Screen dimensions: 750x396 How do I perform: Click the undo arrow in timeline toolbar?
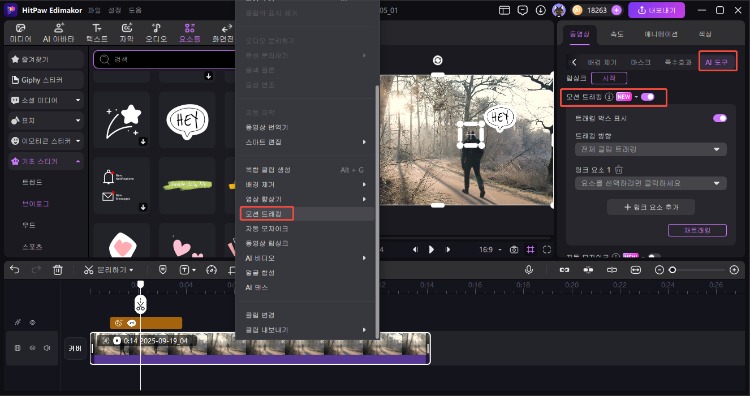(14, 270)
